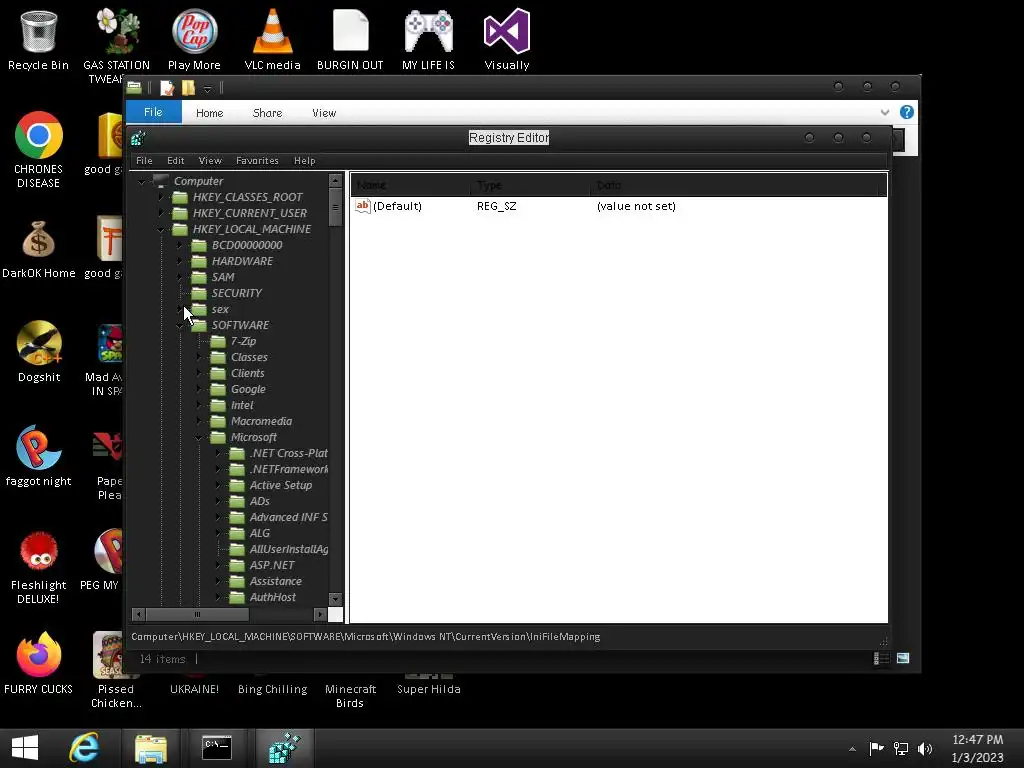Switch to large icons view in Explorer status bar
Viewport: 1024px width, 768px height.
coord(903,658)
